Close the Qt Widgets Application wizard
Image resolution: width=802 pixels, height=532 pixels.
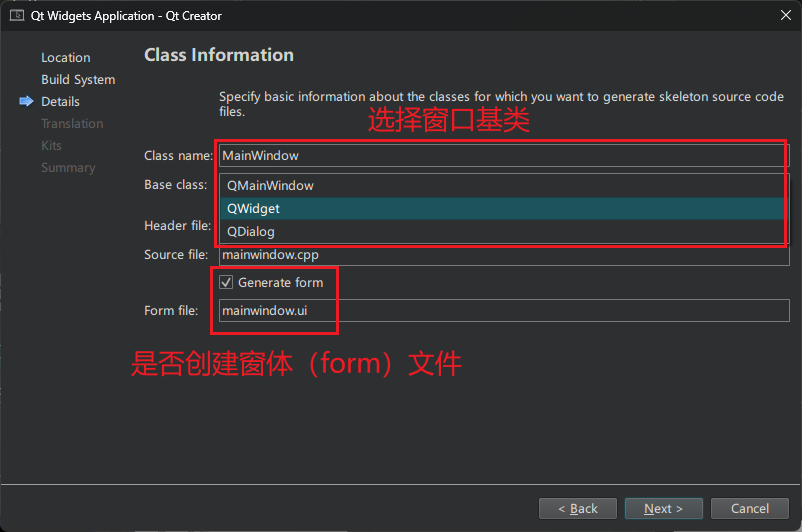point(785,15)
